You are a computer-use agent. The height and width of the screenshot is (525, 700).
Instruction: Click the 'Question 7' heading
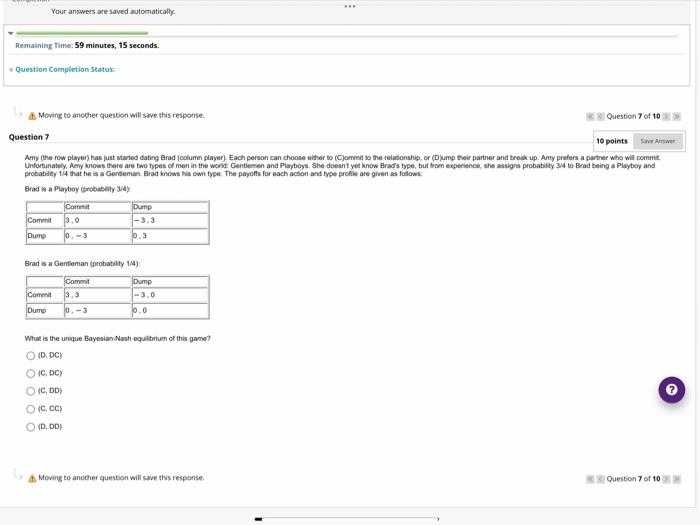click(x=29, y=137)
